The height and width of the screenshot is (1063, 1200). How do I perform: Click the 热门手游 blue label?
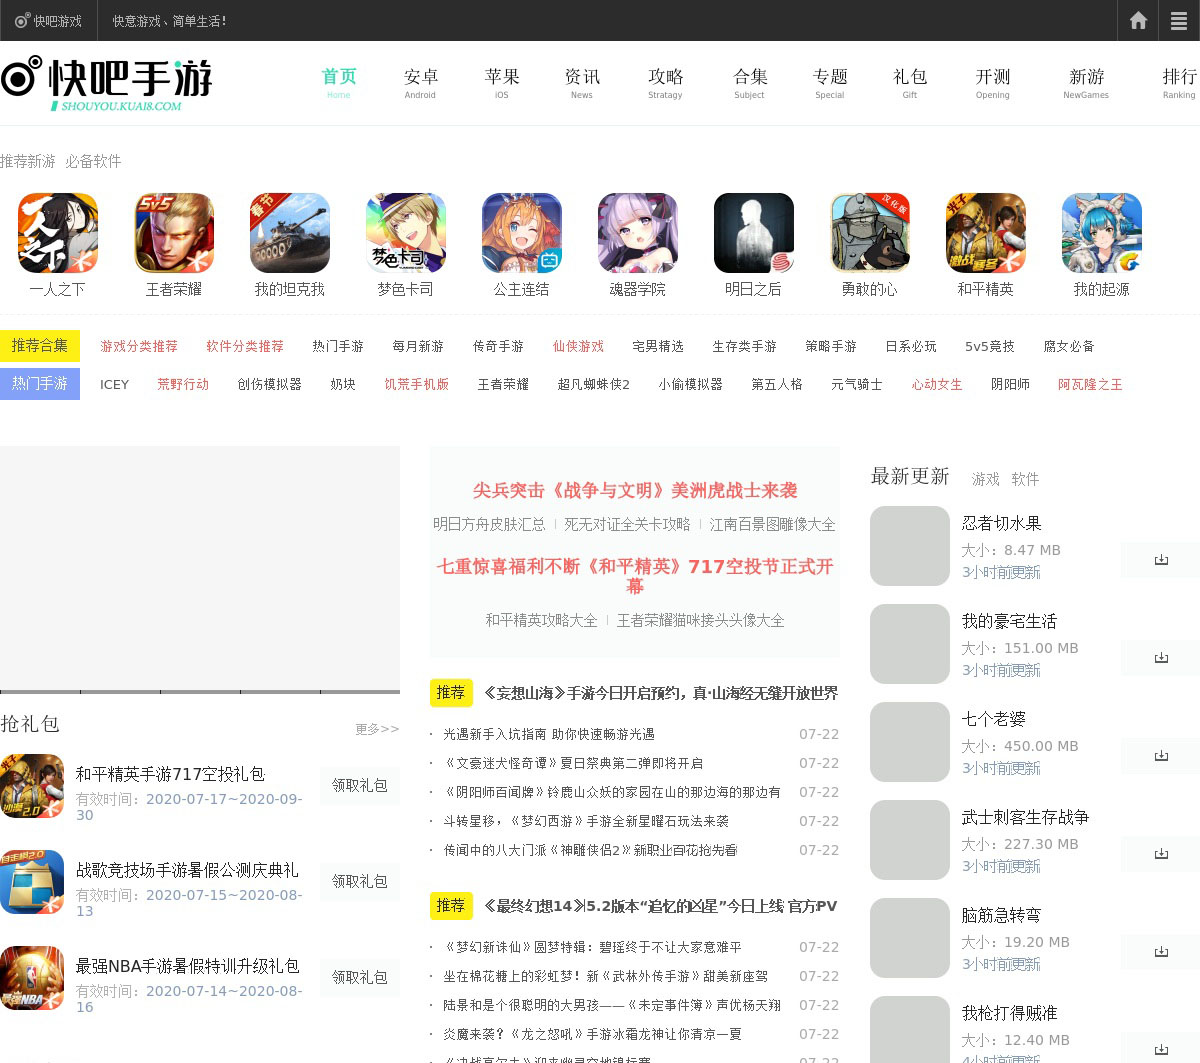click(x=40, y=384)
